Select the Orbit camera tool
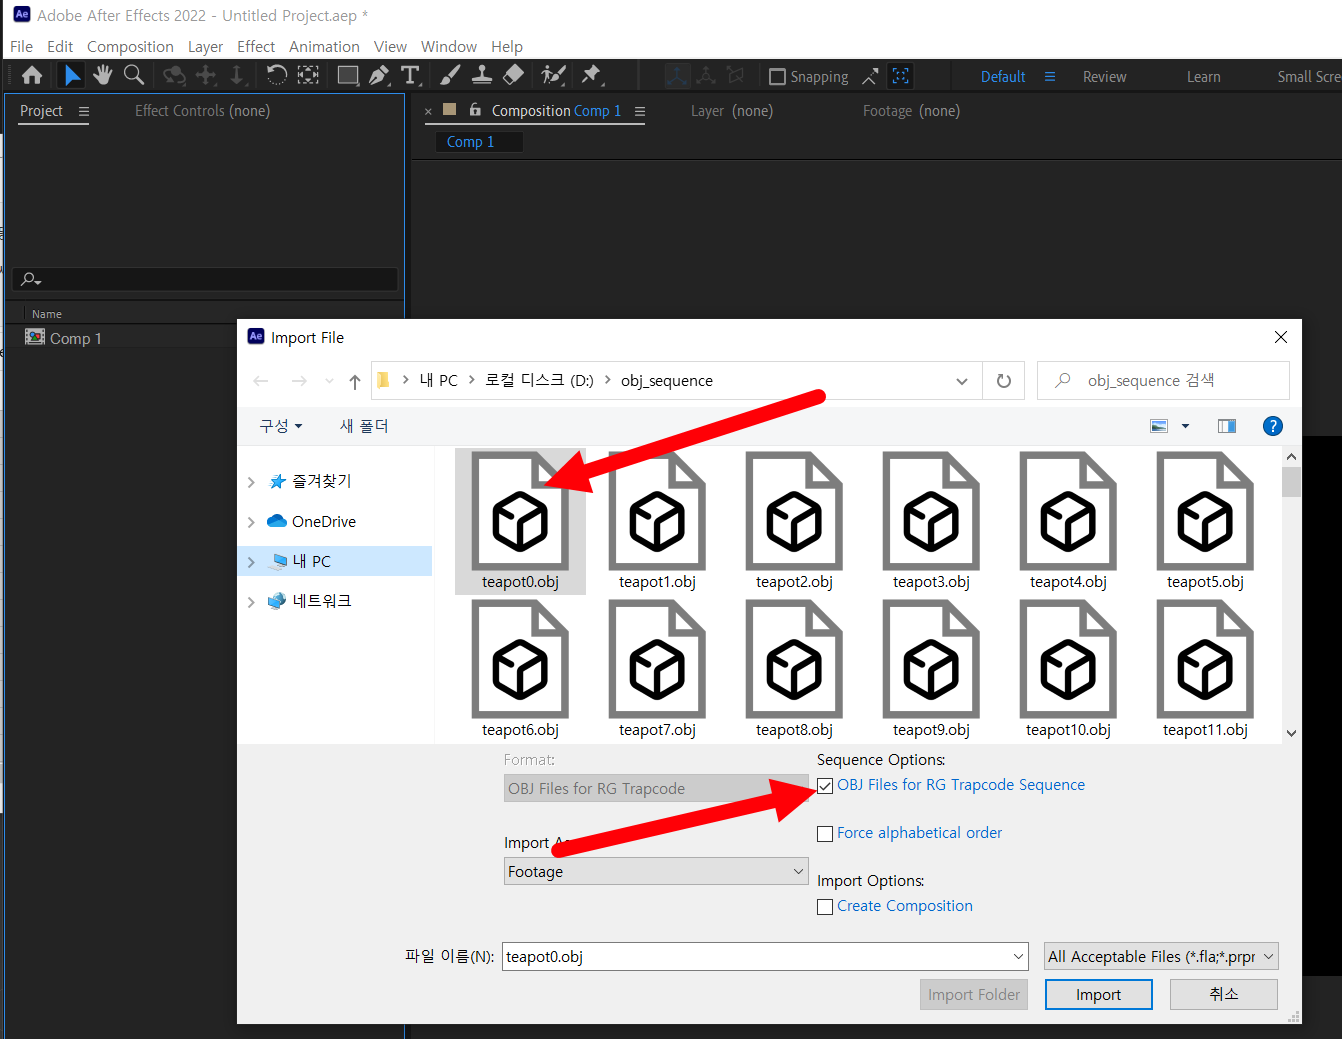The width and height of the screenshot is (1342, 1039). [x=174, y=75]
